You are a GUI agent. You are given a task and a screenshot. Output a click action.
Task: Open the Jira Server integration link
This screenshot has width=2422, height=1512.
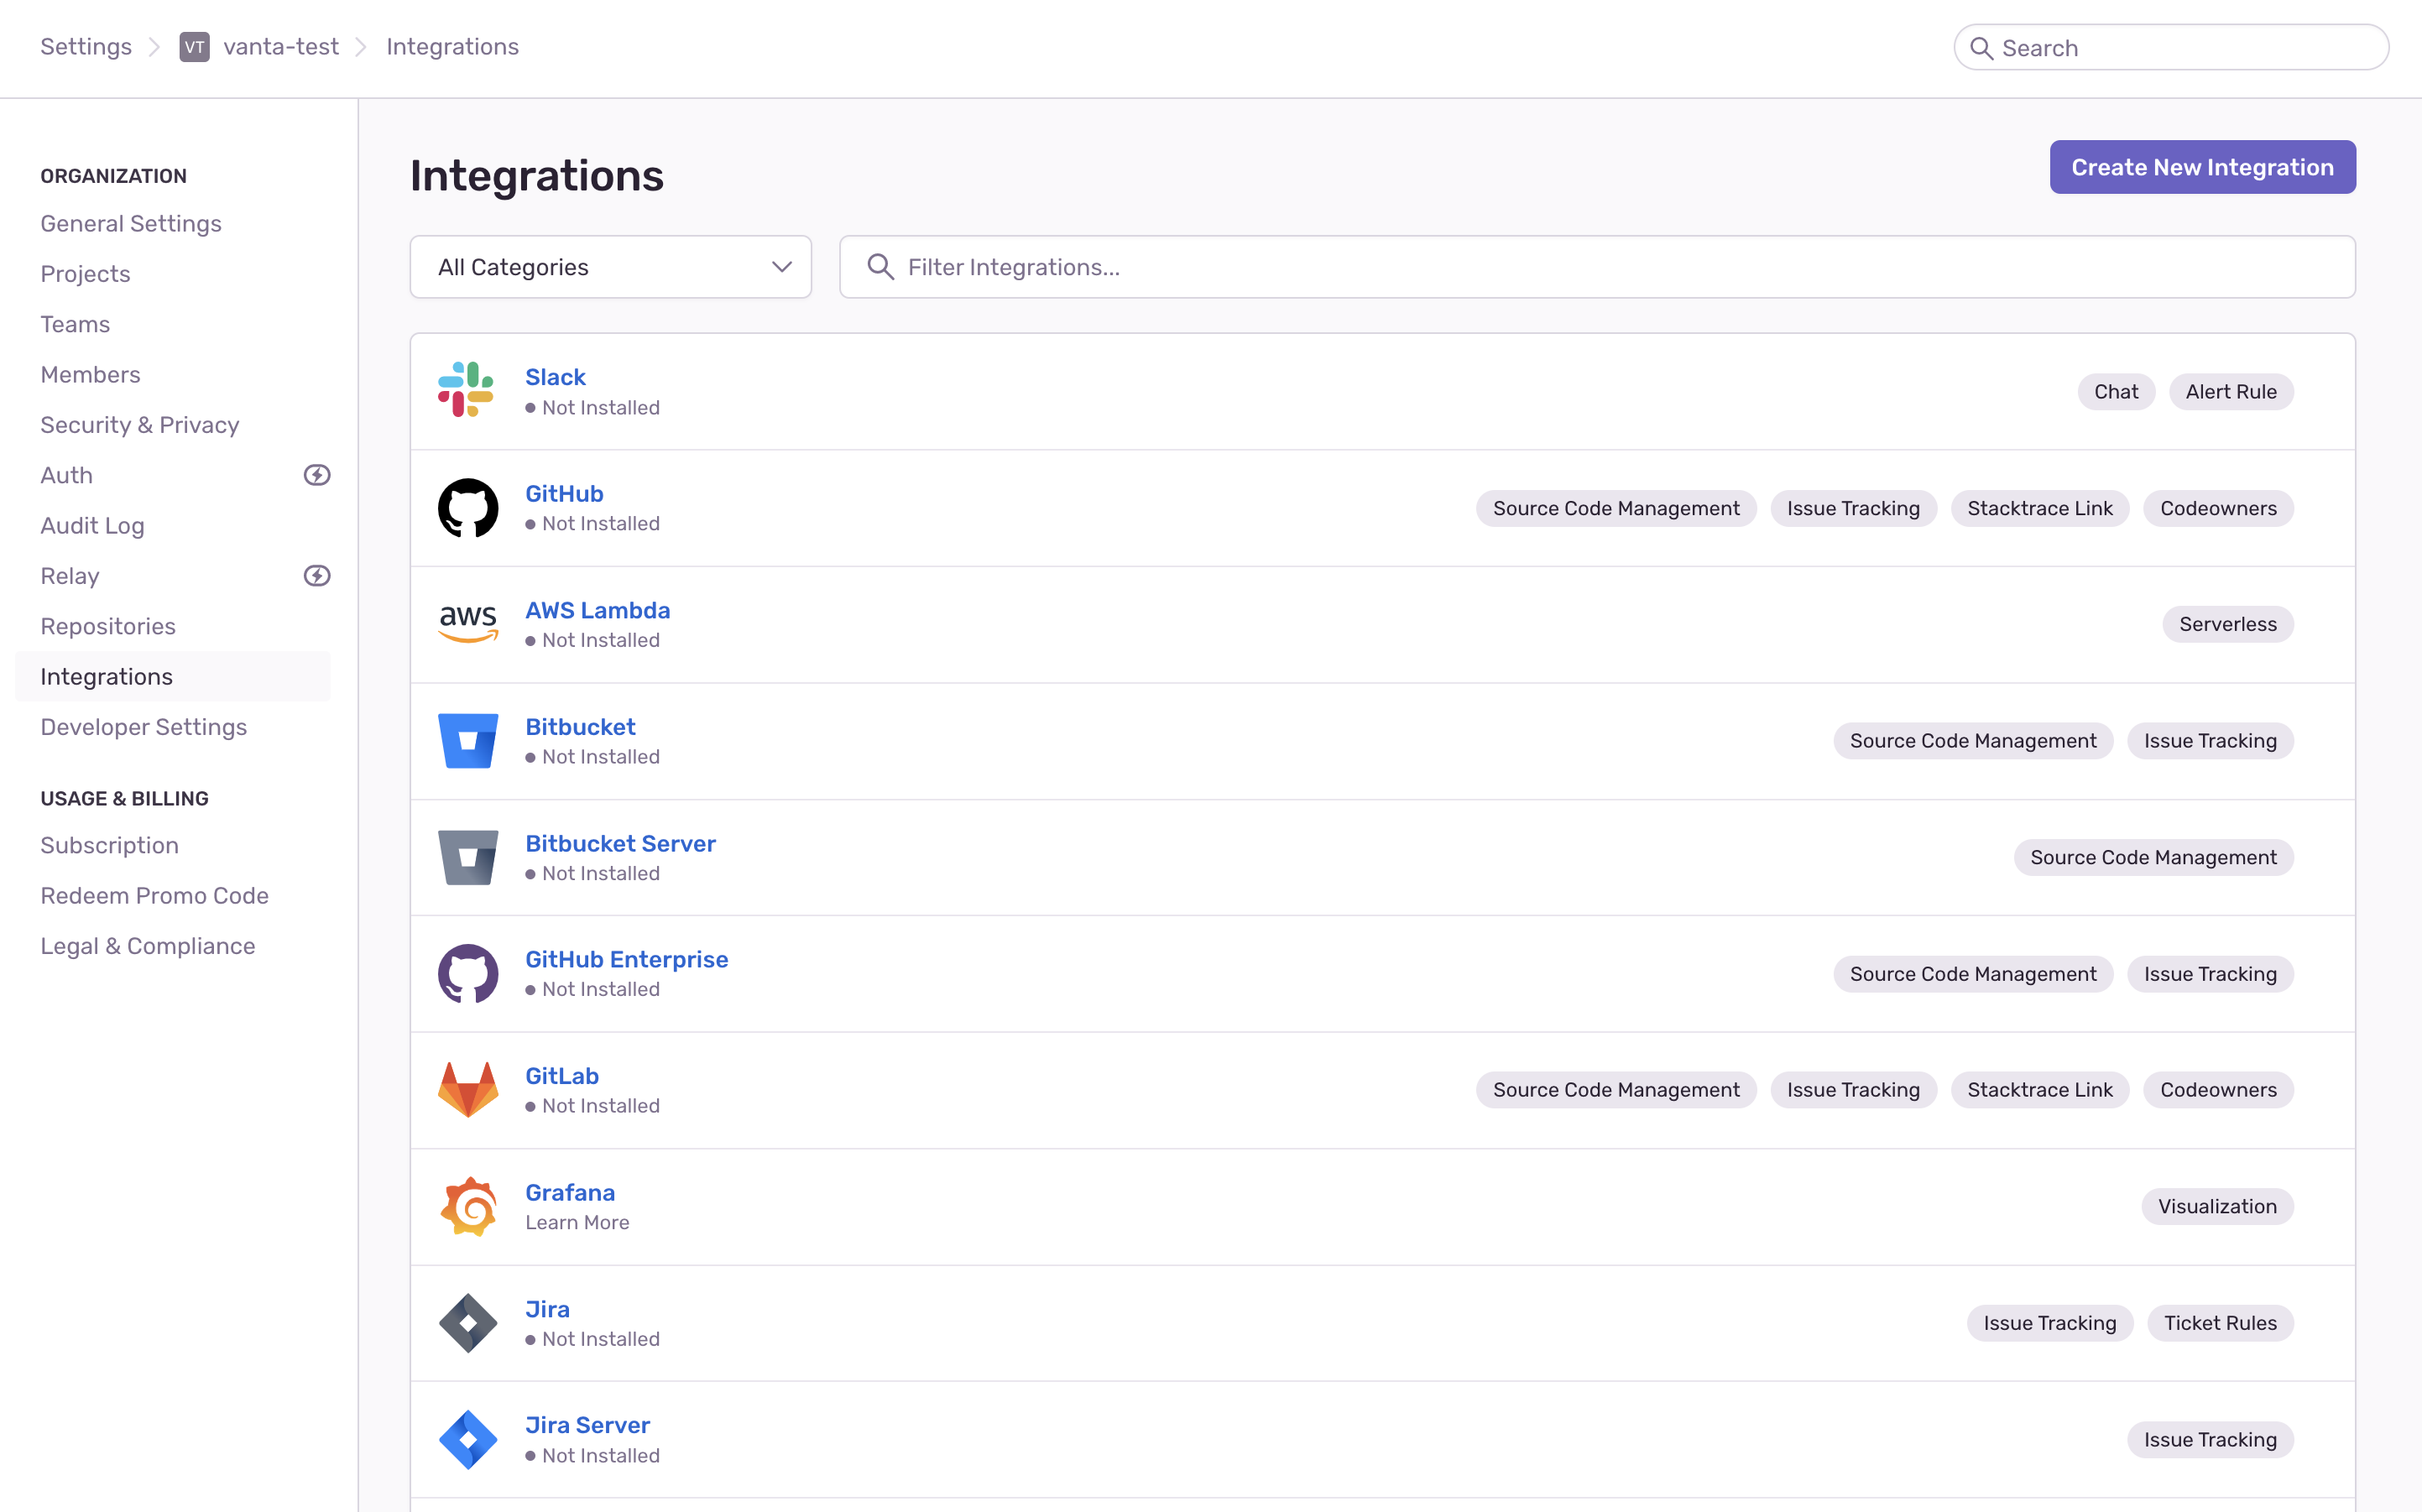[x=587, y=1425]
